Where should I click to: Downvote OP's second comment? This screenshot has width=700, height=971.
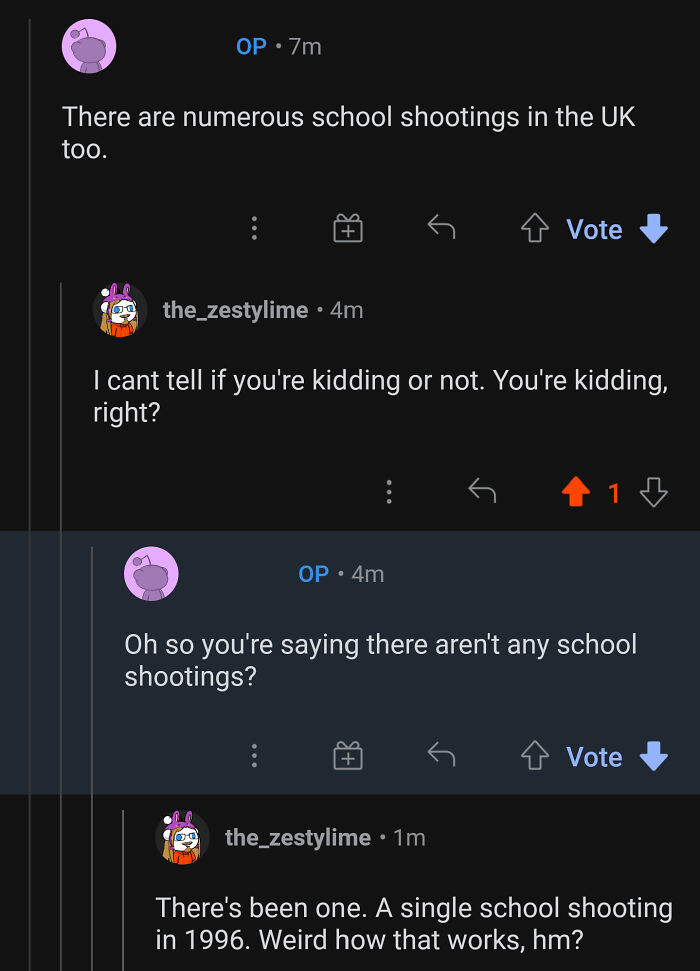[x=655, y=756]
